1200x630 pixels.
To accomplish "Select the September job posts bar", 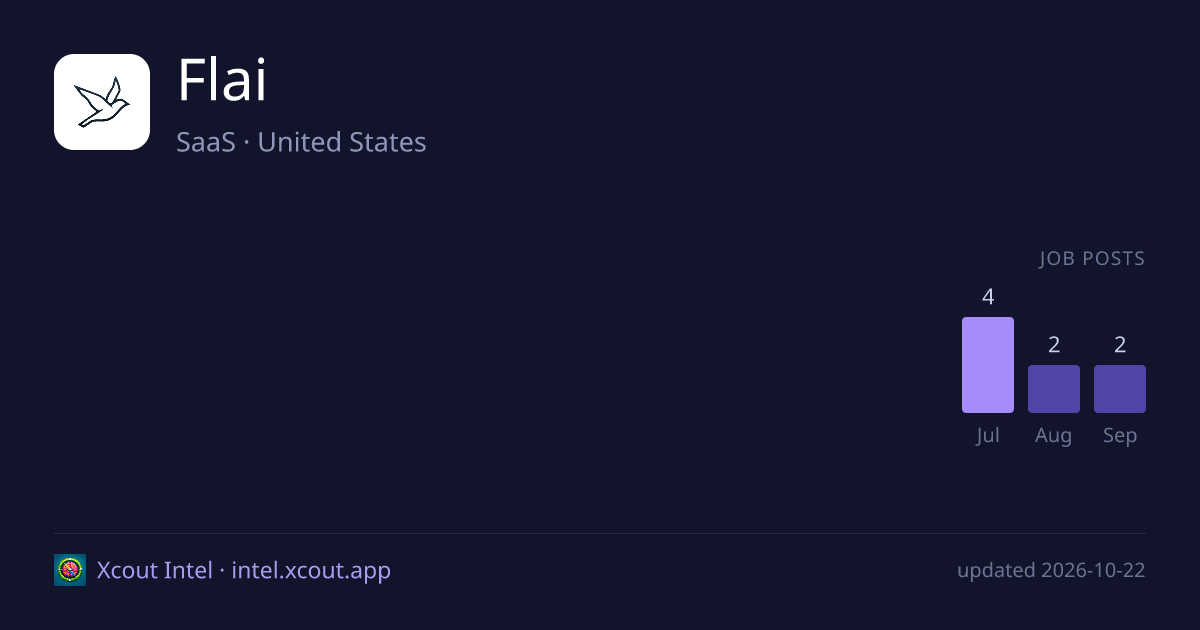I will [x=1120, y=389].
